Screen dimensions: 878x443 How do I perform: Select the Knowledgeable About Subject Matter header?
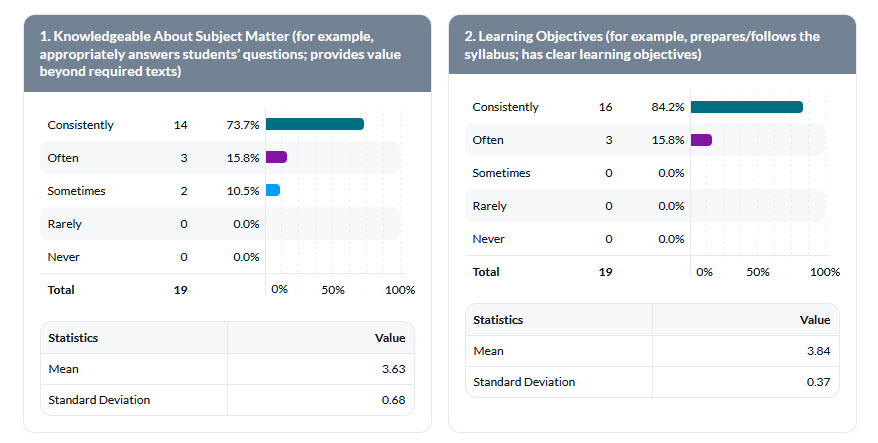tap(227, 54)
